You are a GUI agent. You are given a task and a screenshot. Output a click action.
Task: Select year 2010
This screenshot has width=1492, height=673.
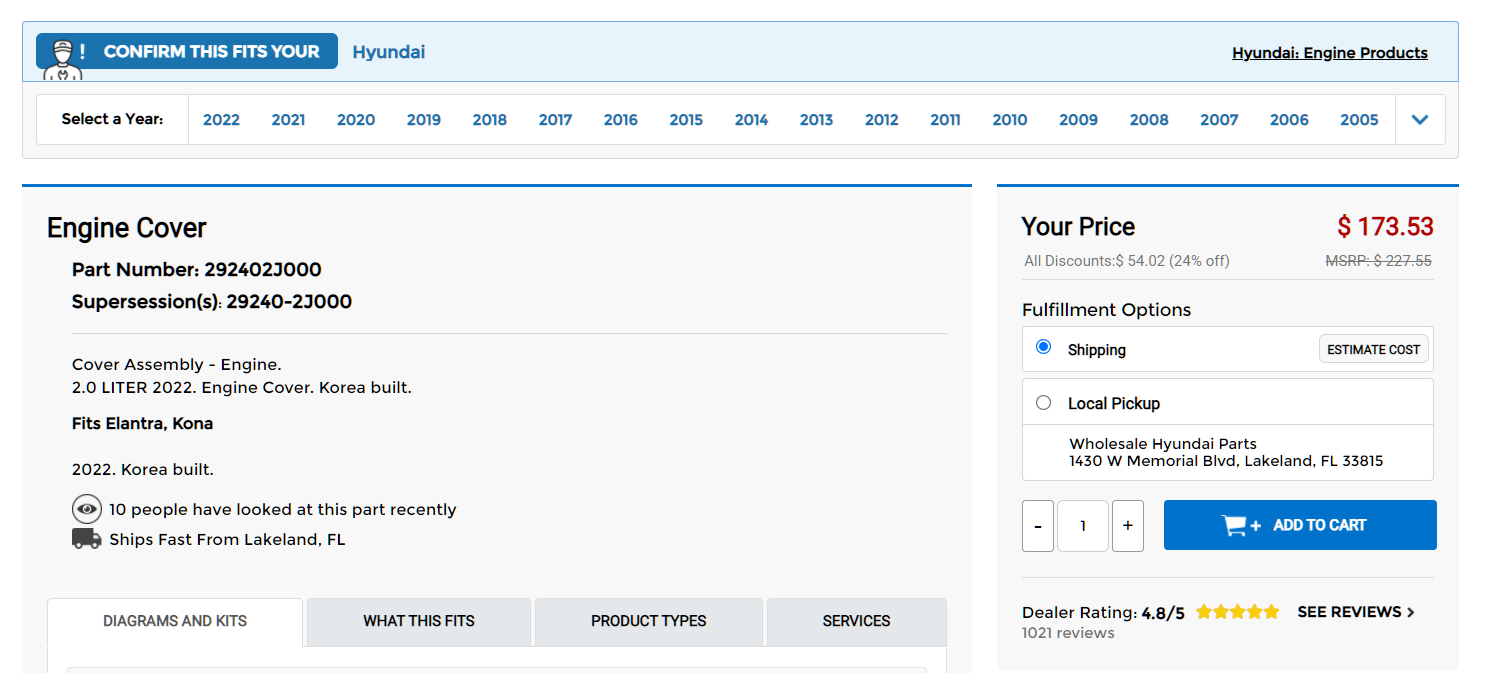1010,120
